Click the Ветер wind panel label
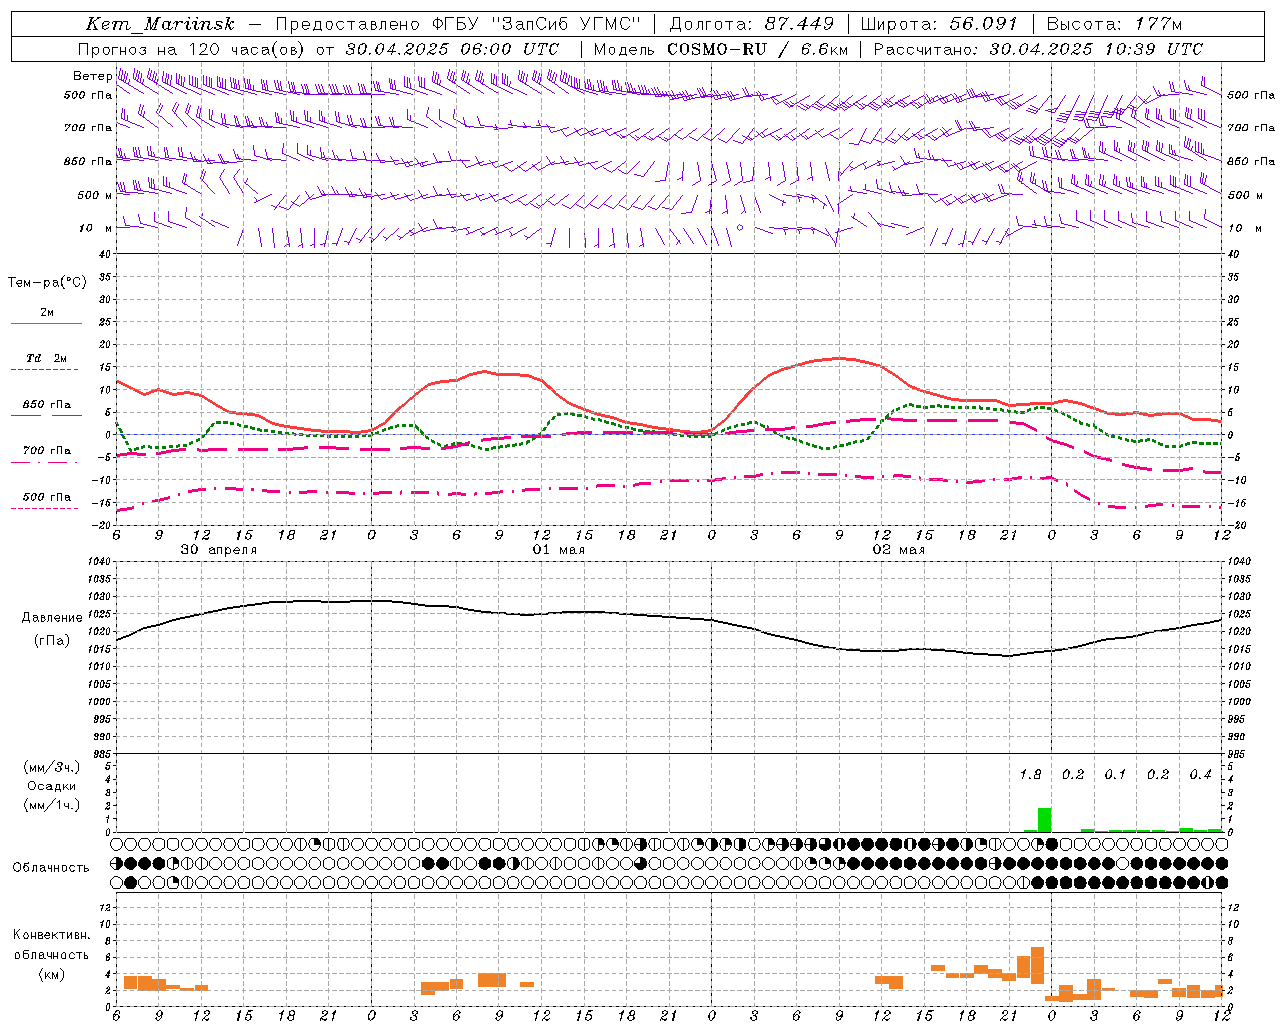This screenshot has width=1280, height=1024. pyautogui.click(x=92, y=76)
